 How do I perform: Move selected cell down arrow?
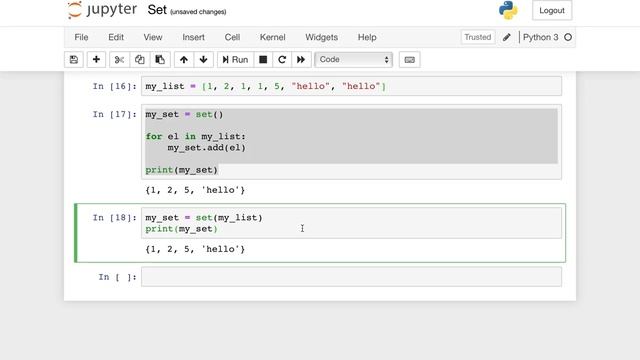204,60
